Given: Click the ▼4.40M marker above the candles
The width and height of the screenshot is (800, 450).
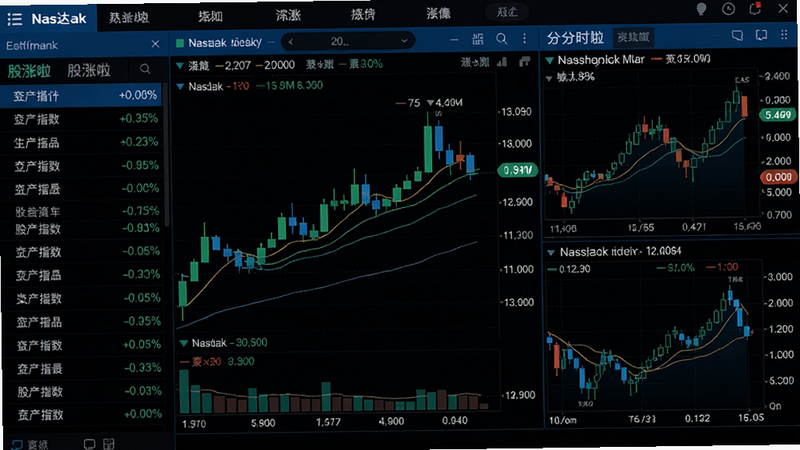Looking at the screenshot, I should (x=445, y=103).
